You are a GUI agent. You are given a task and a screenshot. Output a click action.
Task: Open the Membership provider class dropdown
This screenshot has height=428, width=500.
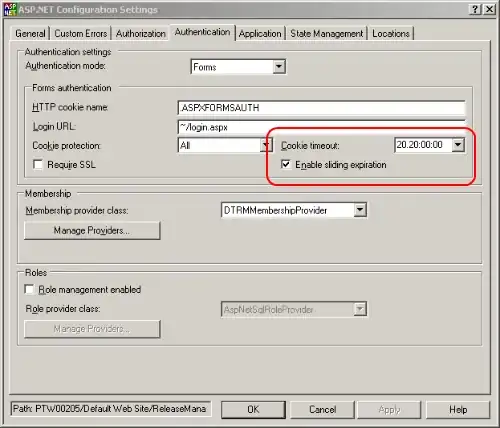coord(360,210)
